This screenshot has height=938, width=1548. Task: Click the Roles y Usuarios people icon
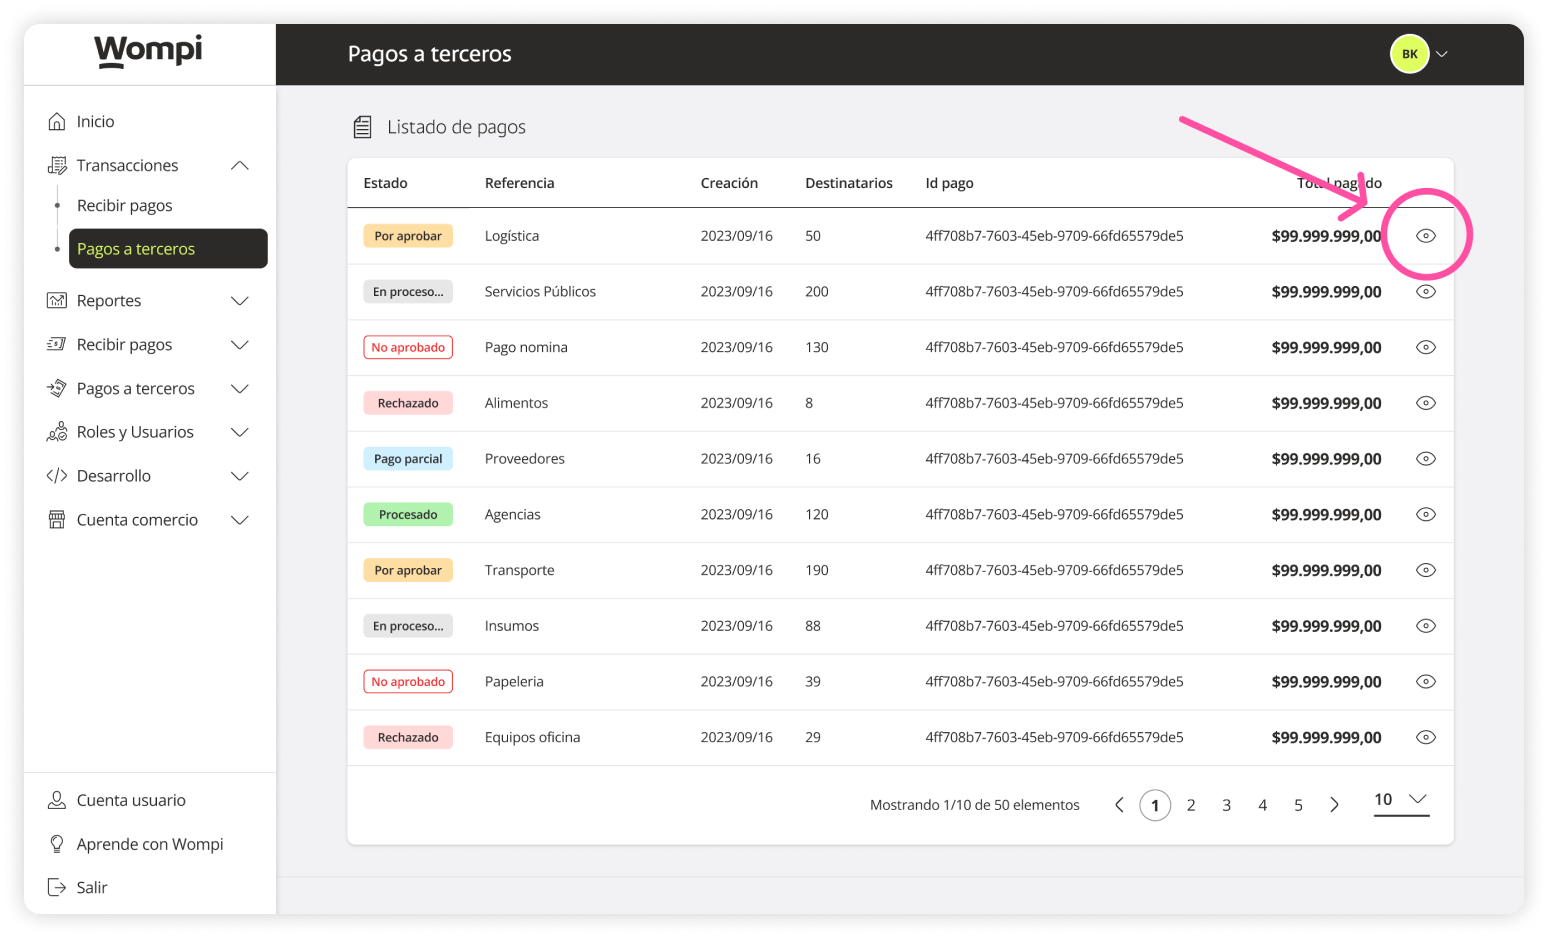(57, 431)
